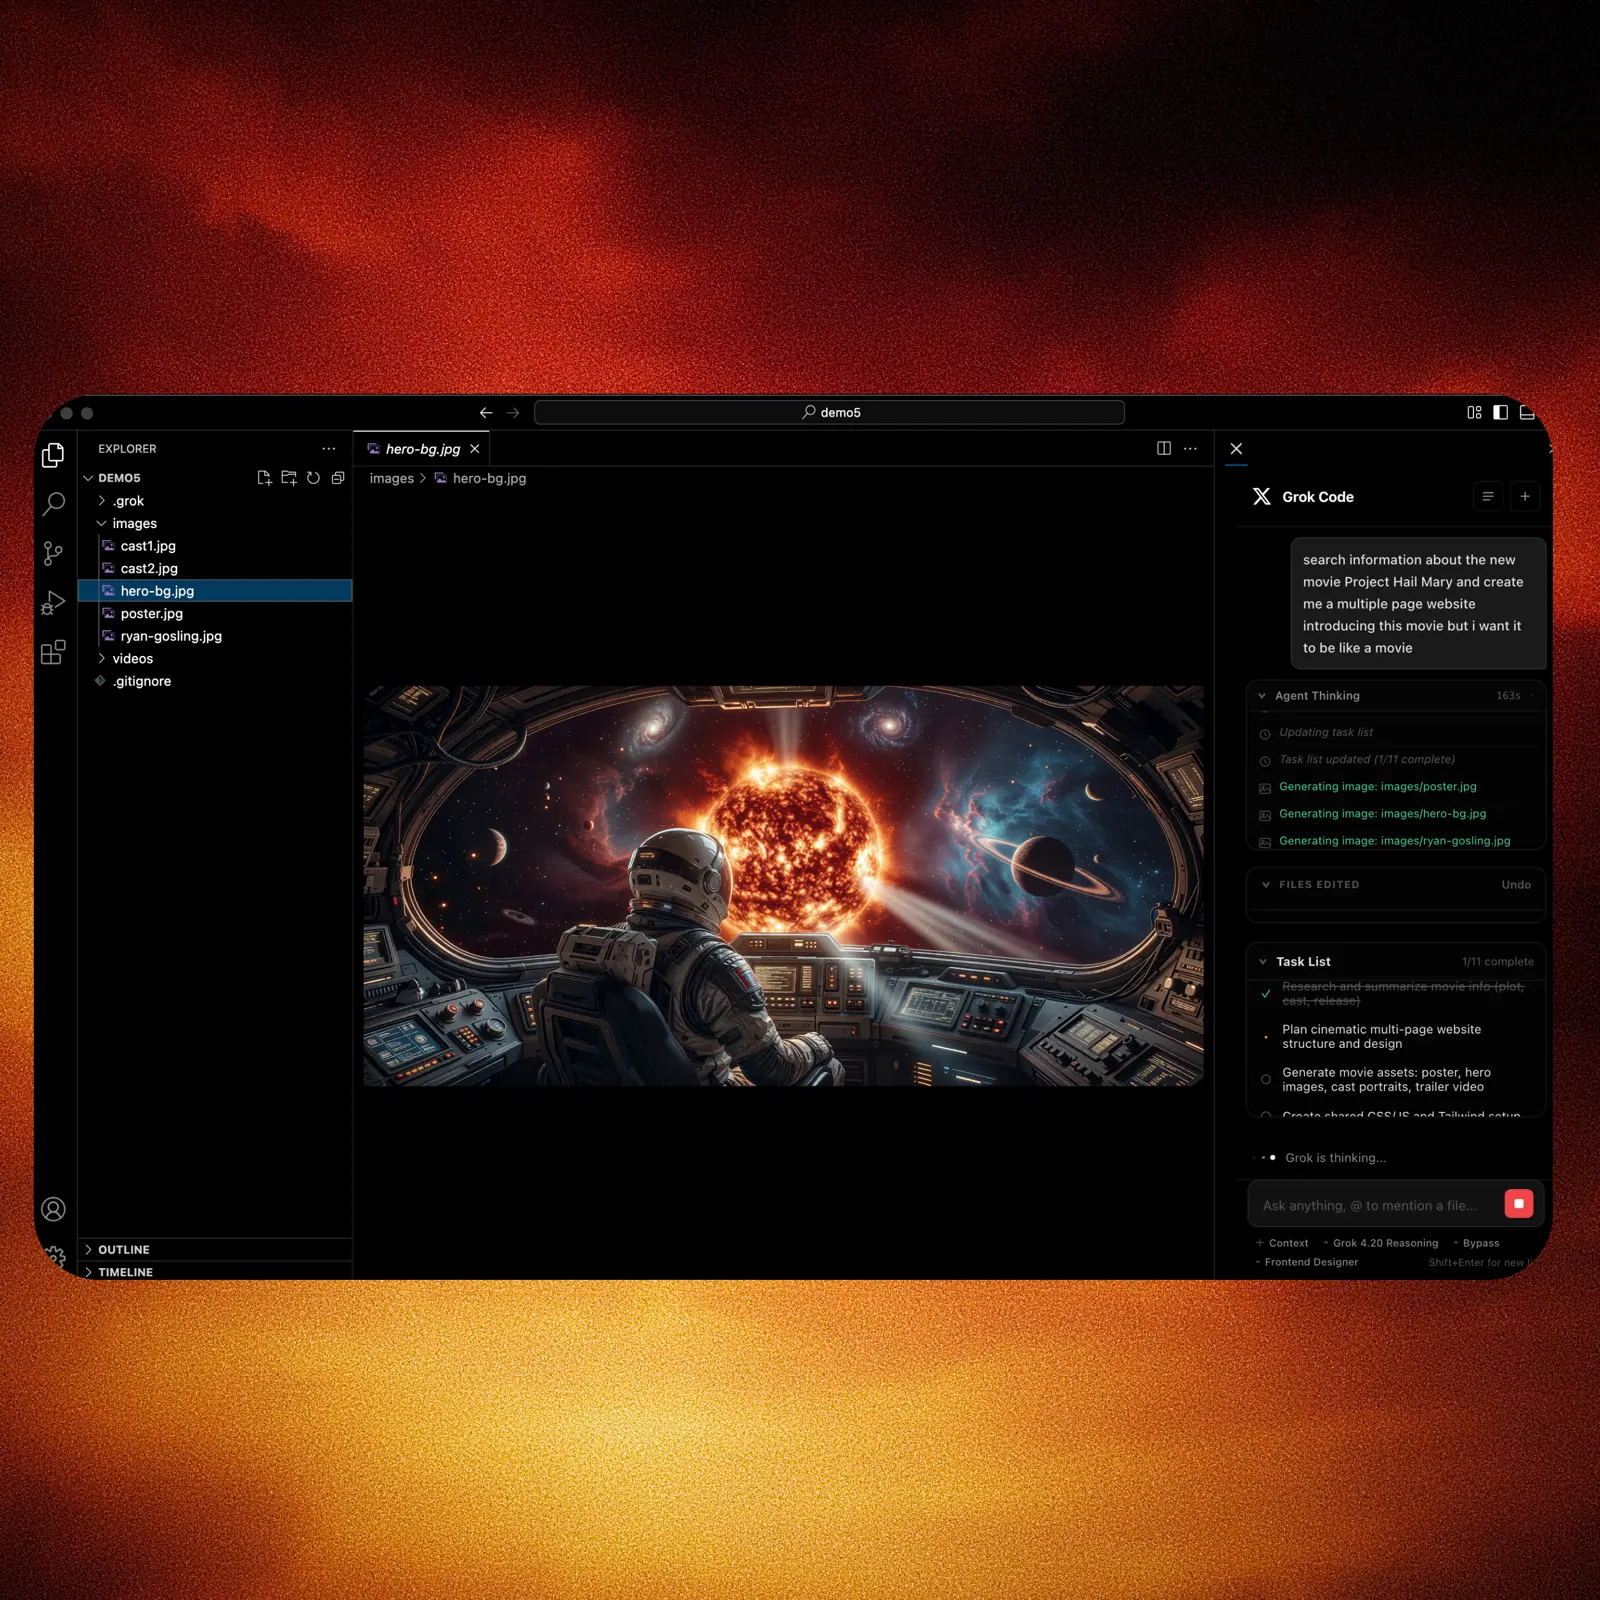Viewport: 1600px width, 1600px height.
Task: Click Undo in Files Edited
Action: click(x=1516, y=885)
